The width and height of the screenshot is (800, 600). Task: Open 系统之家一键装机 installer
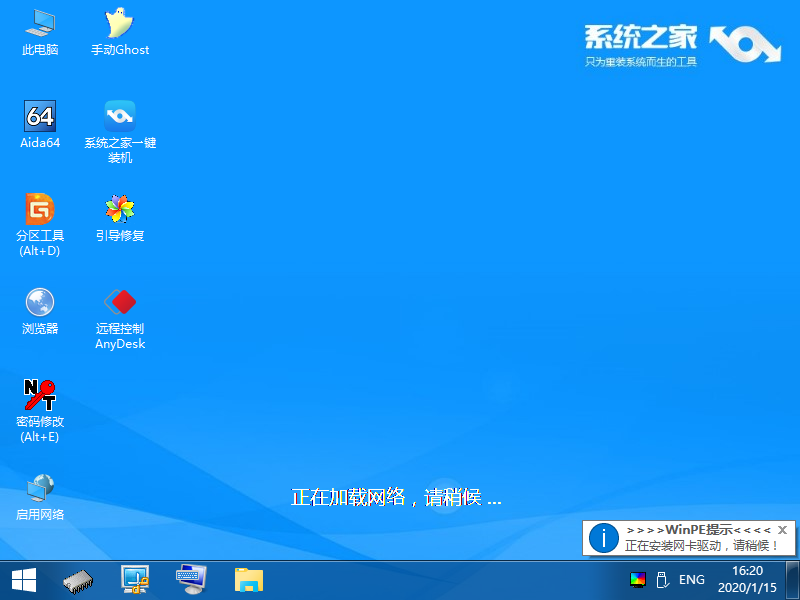click(x=119, y=117)
